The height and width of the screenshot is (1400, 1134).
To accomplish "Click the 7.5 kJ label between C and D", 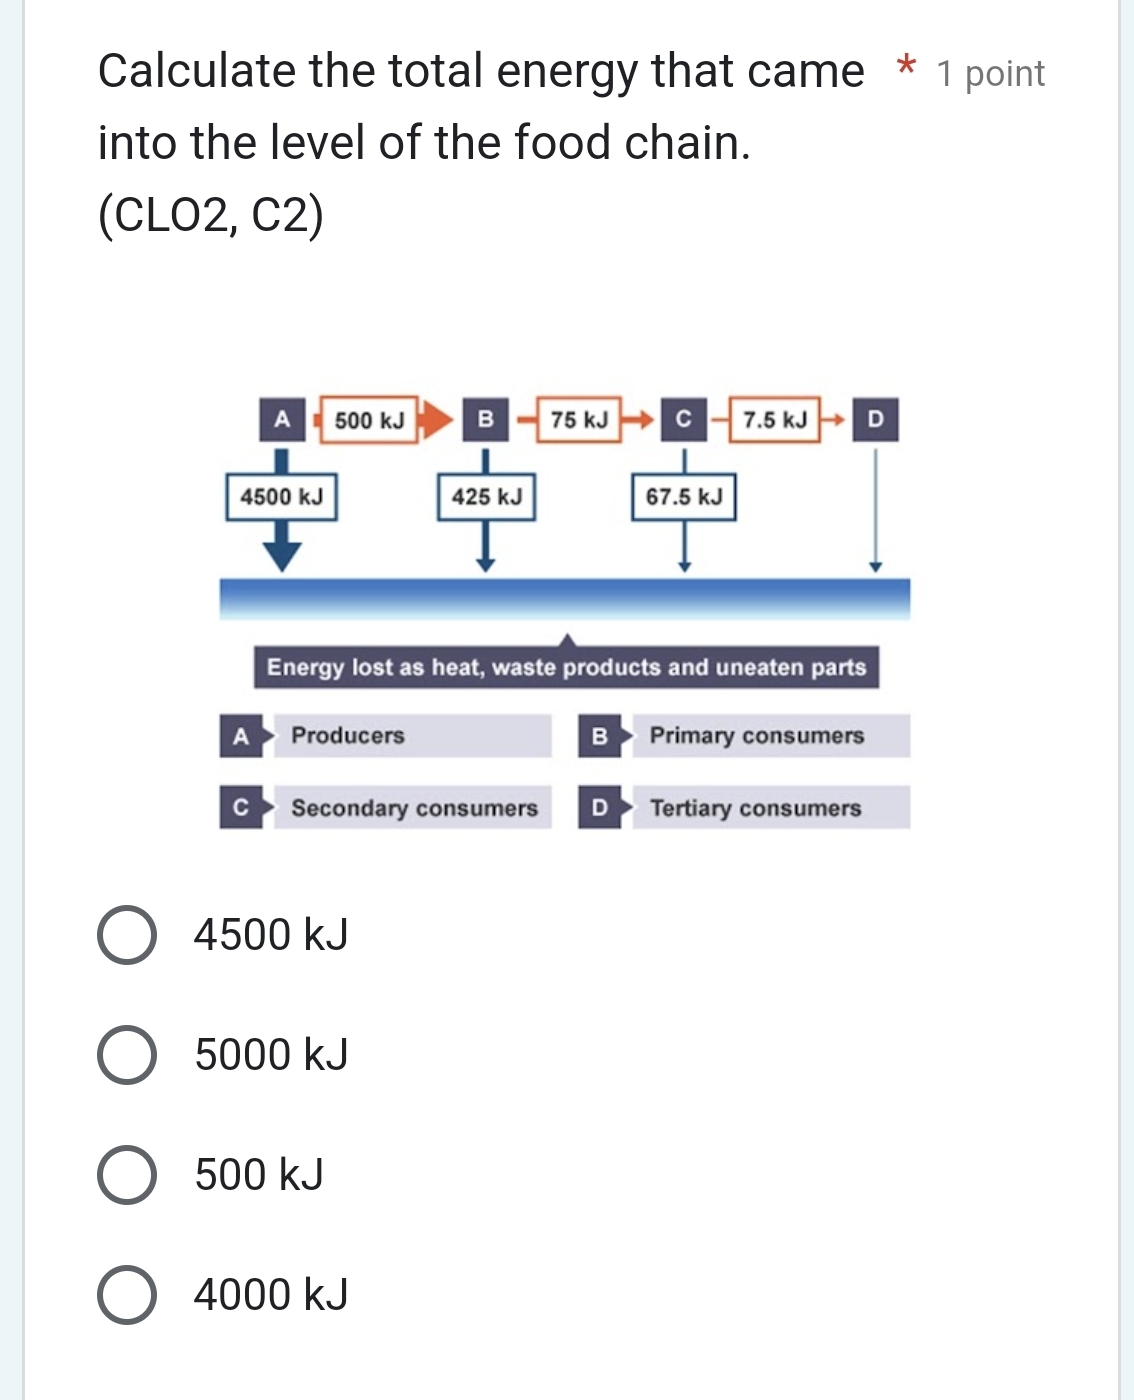I will [773, 420].
